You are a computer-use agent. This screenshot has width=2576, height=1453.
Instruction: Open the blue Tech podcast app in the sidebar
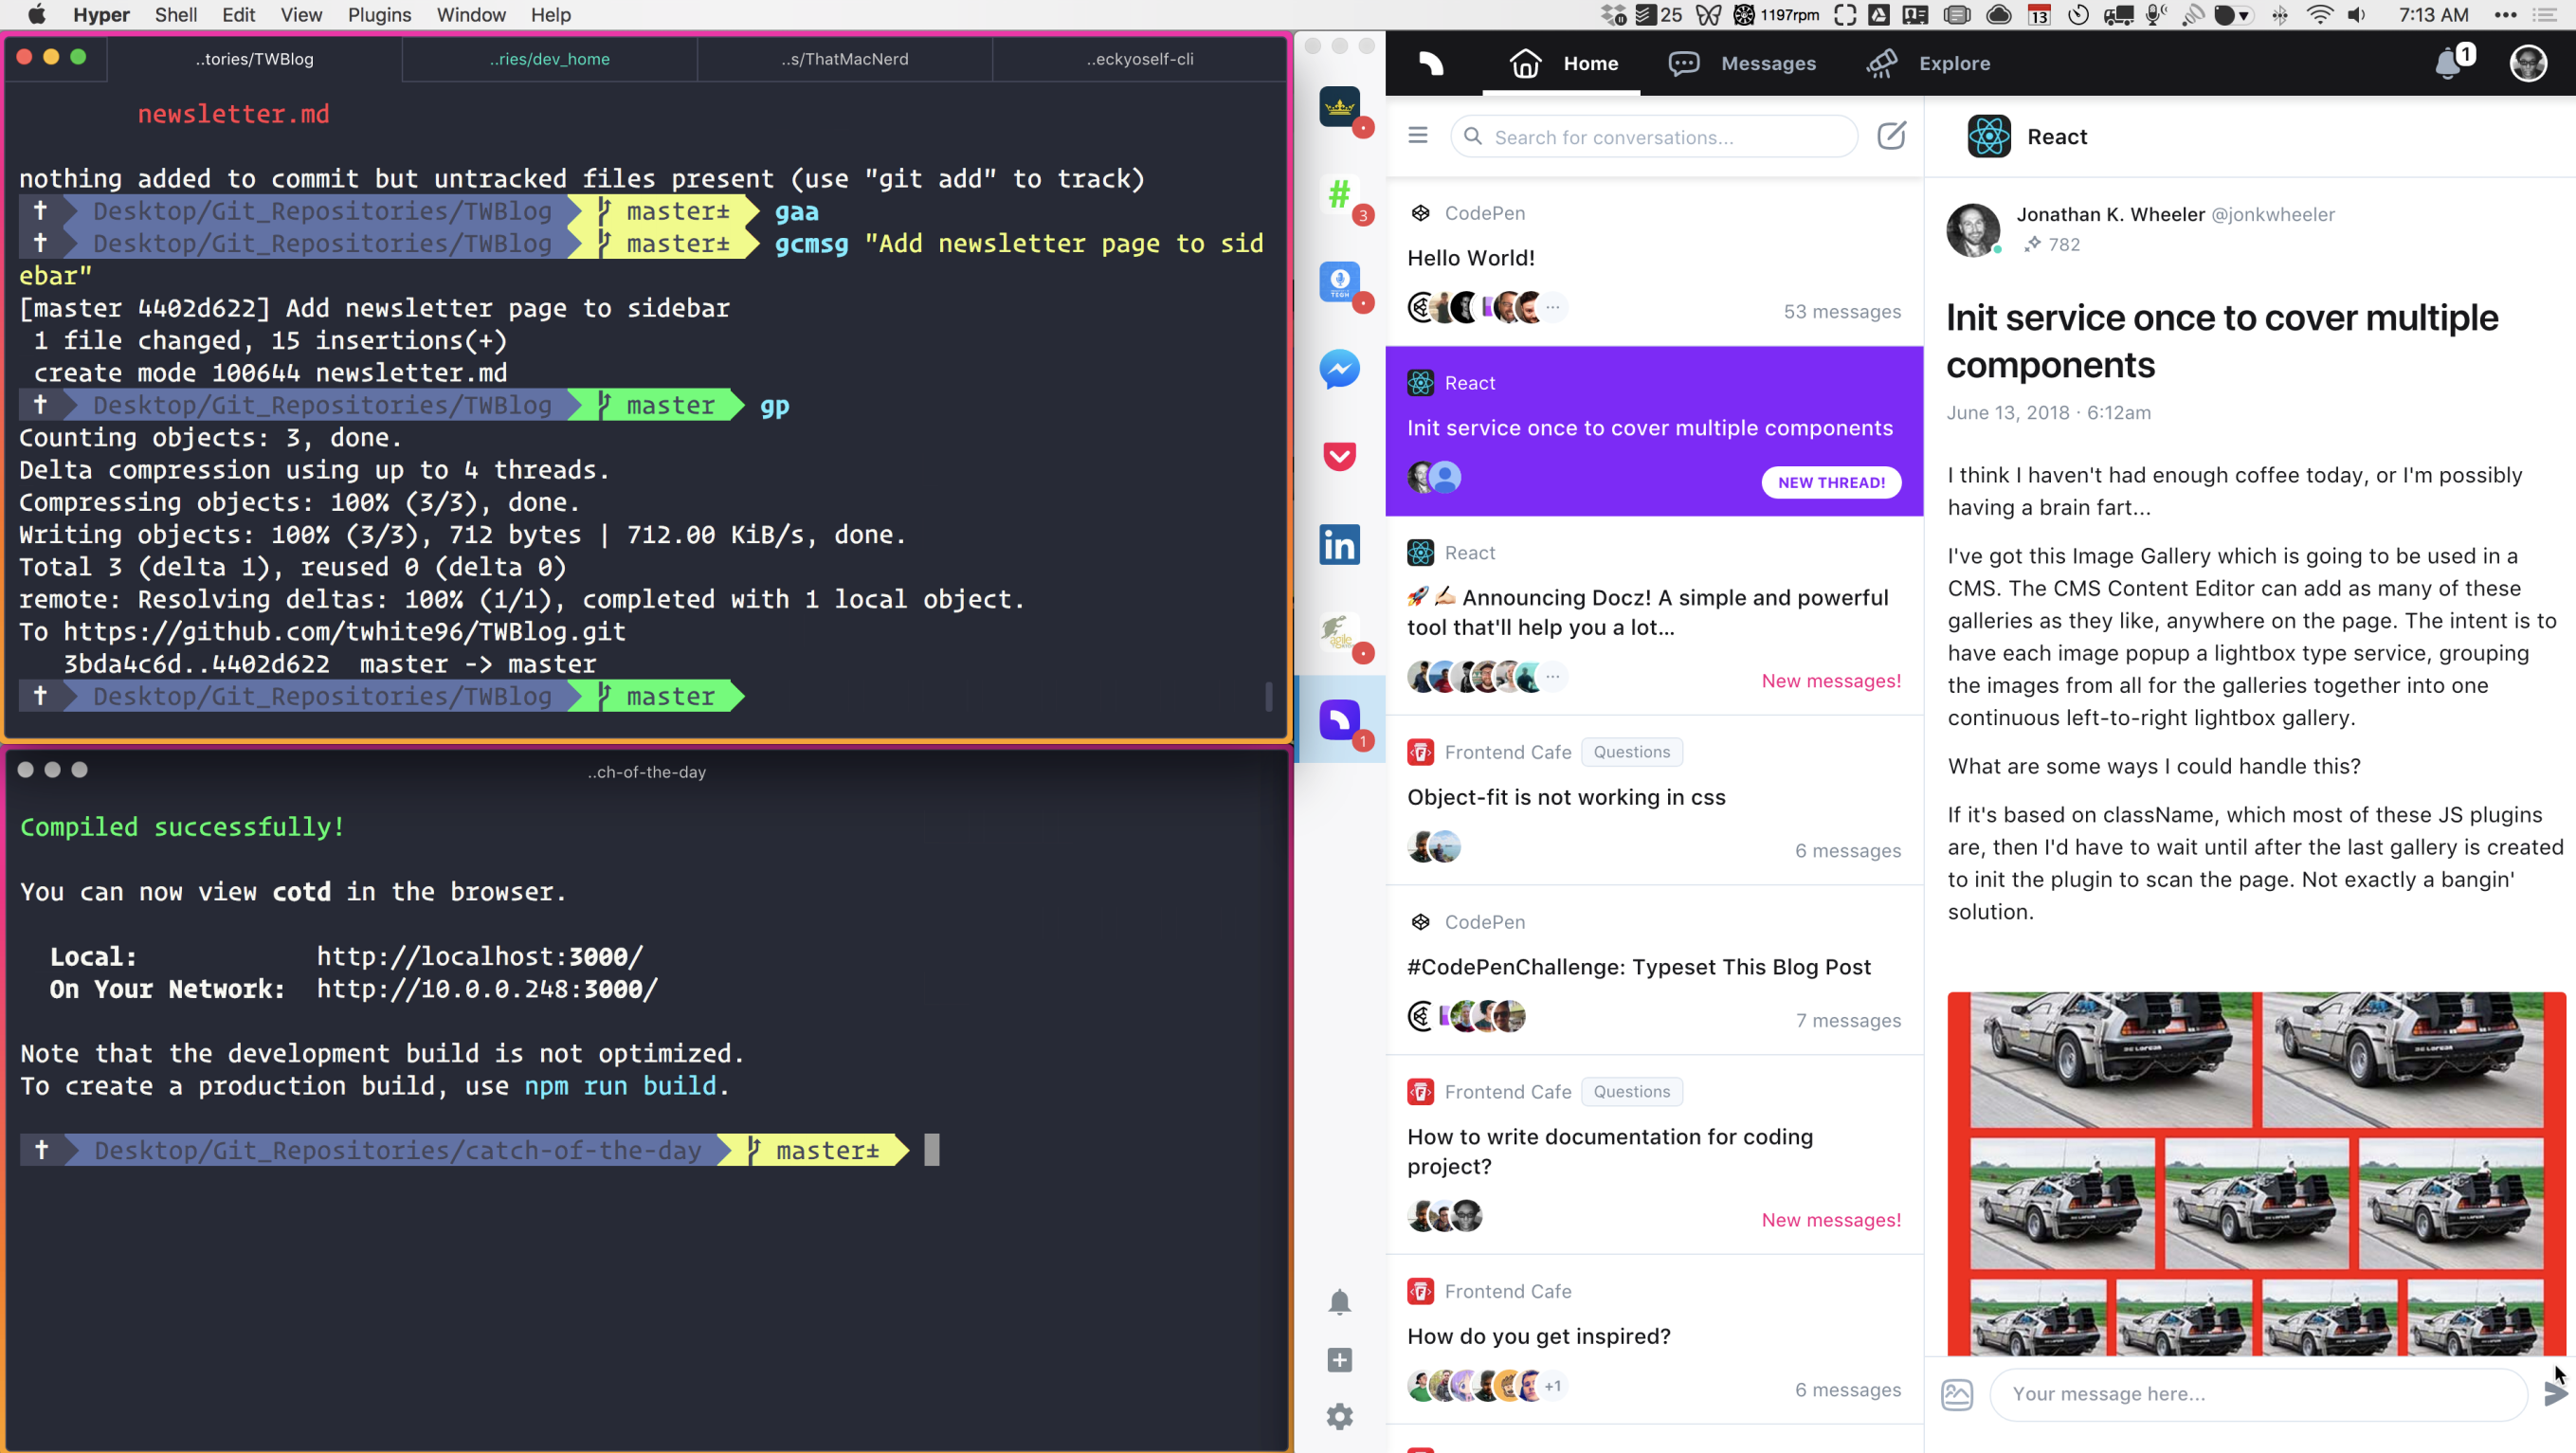[1340, 281]
